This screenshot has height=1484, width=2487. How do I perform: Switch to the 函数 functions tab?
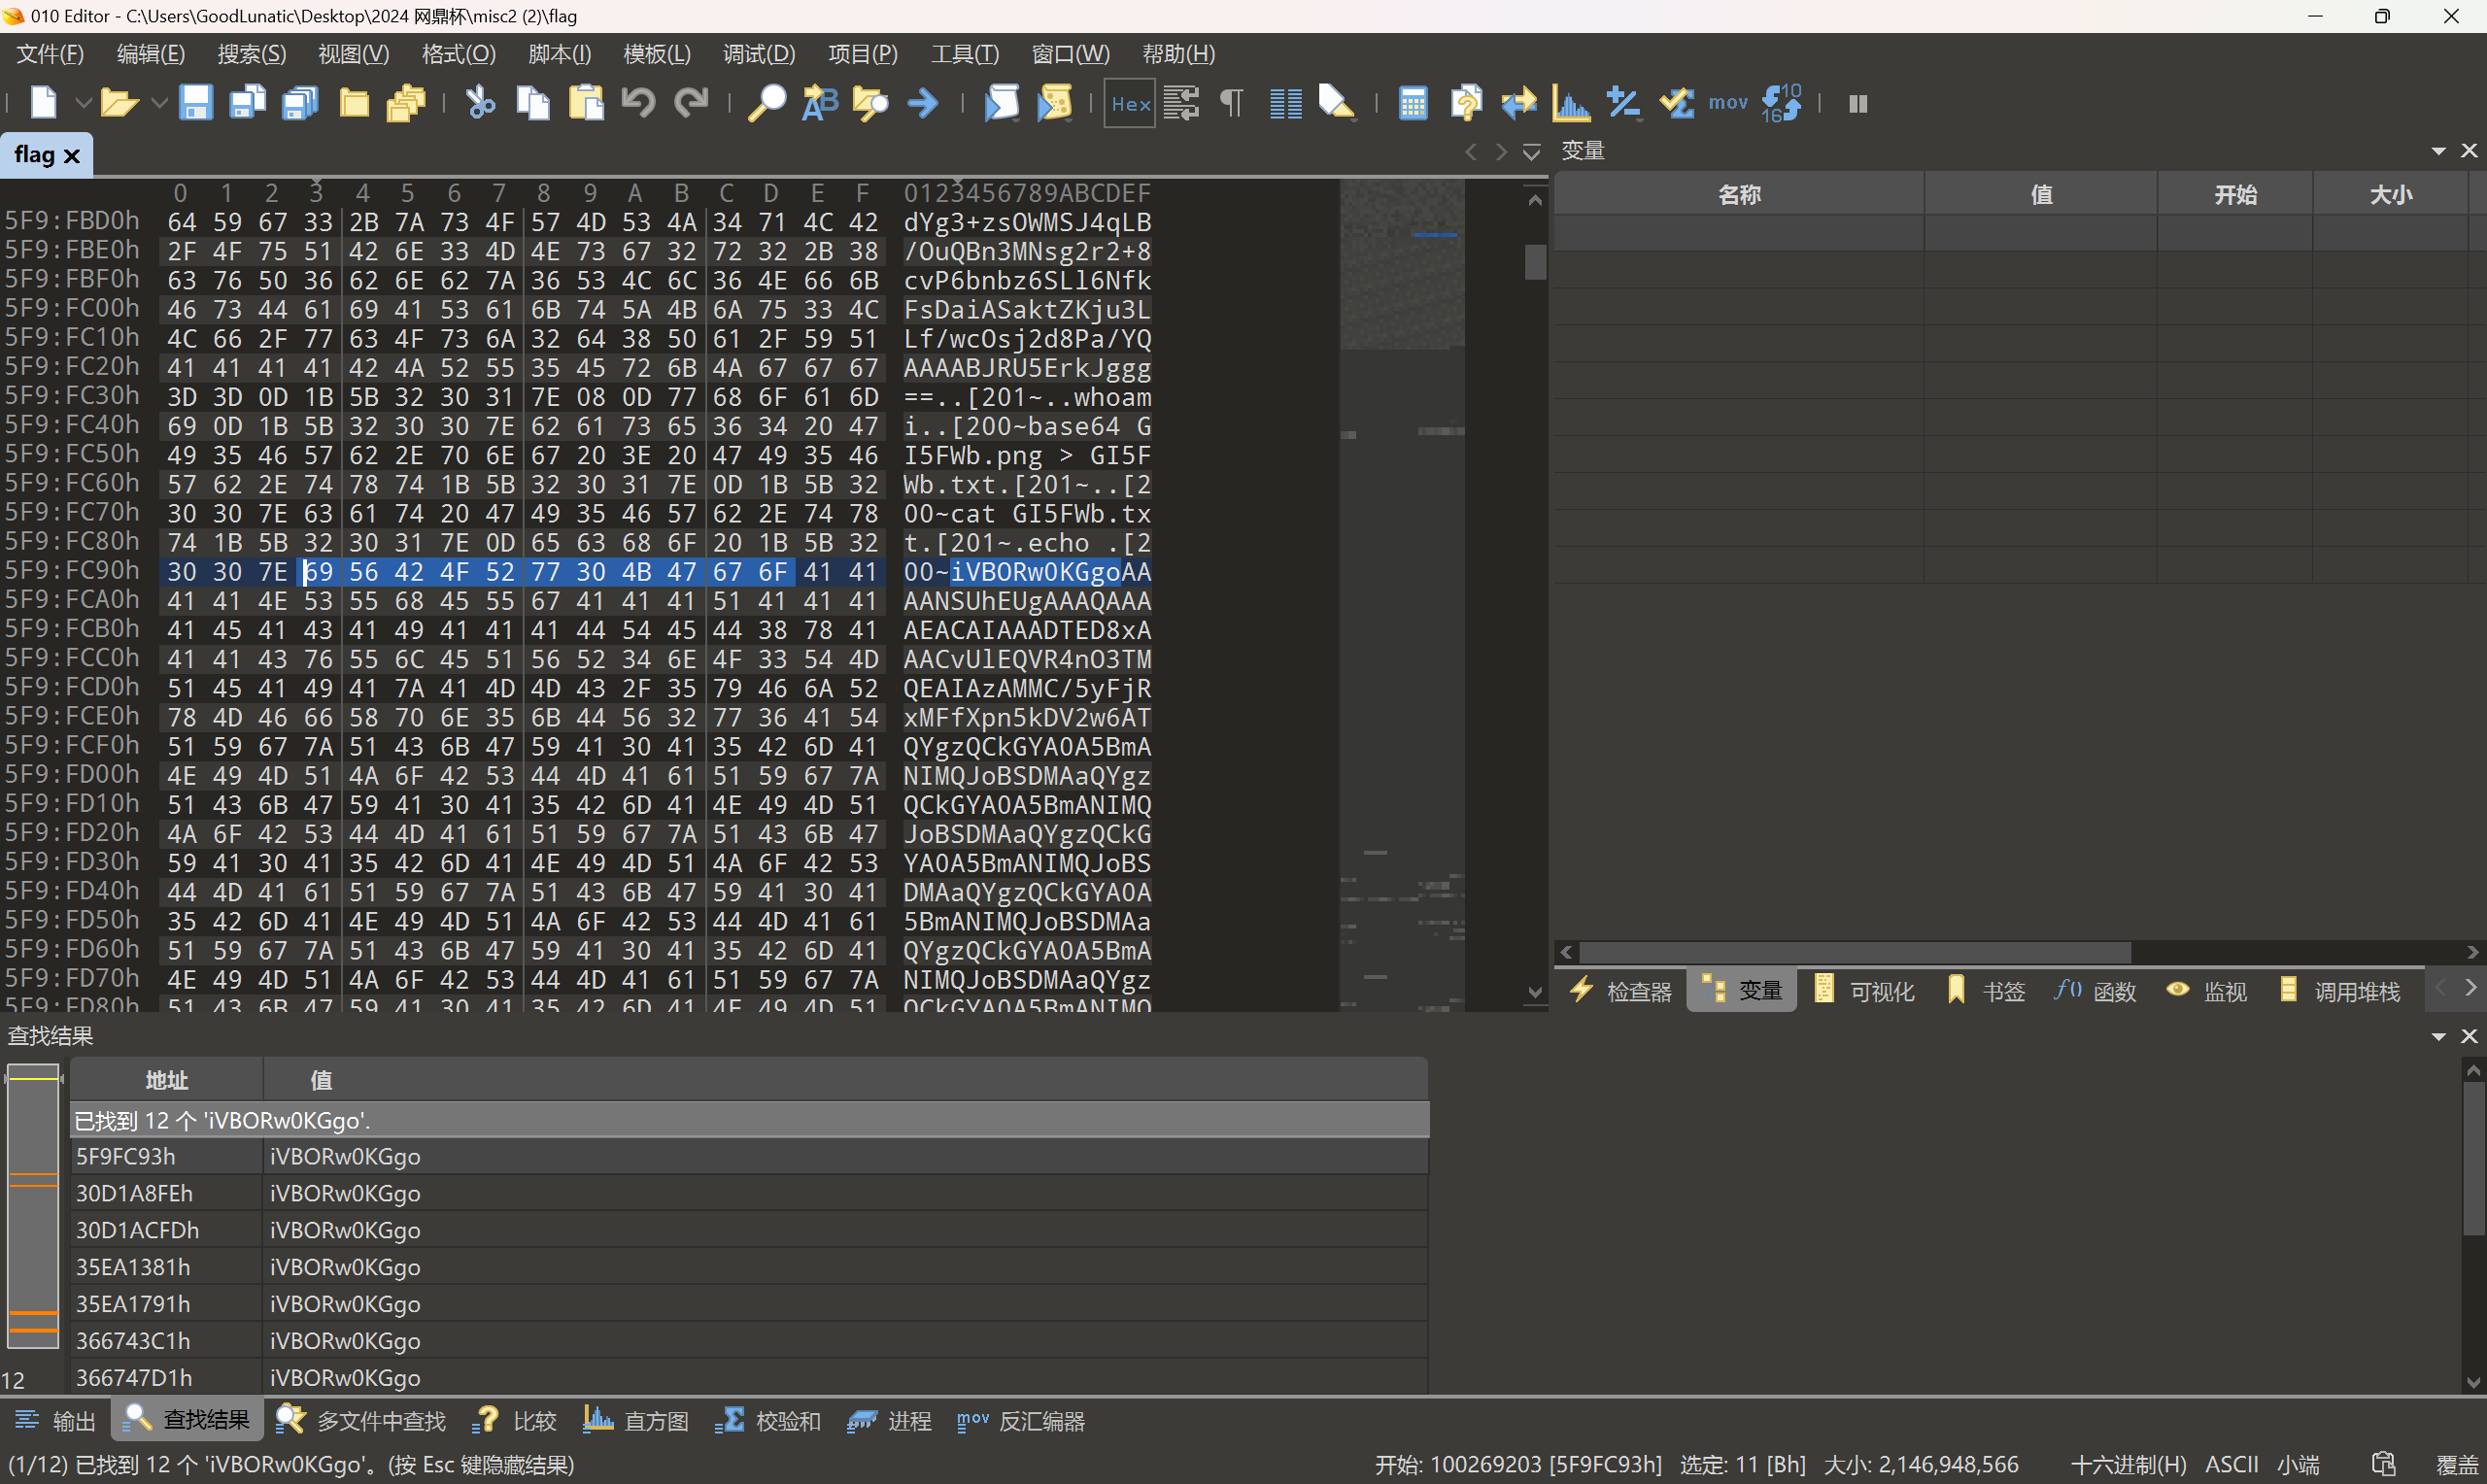tap(2096, 991)
